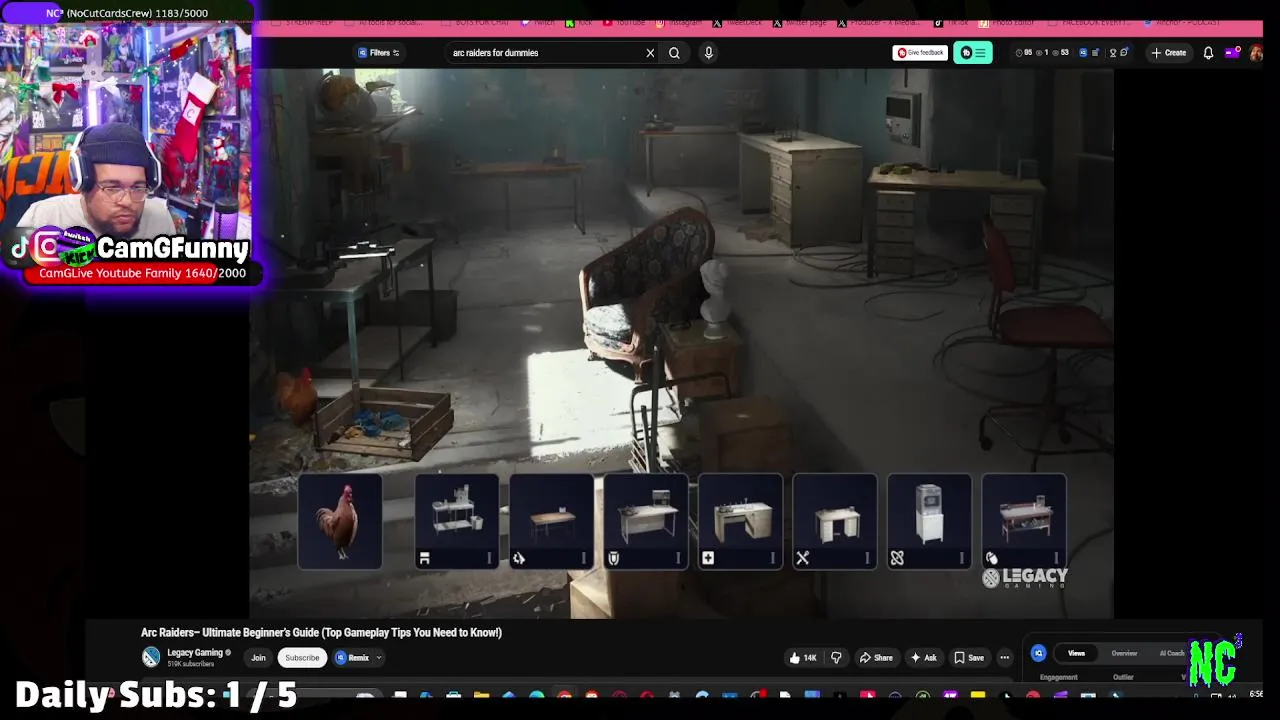Like the video with thumbs up 14K
Viewport: 1280px width, 720px height.
(803, 658)
